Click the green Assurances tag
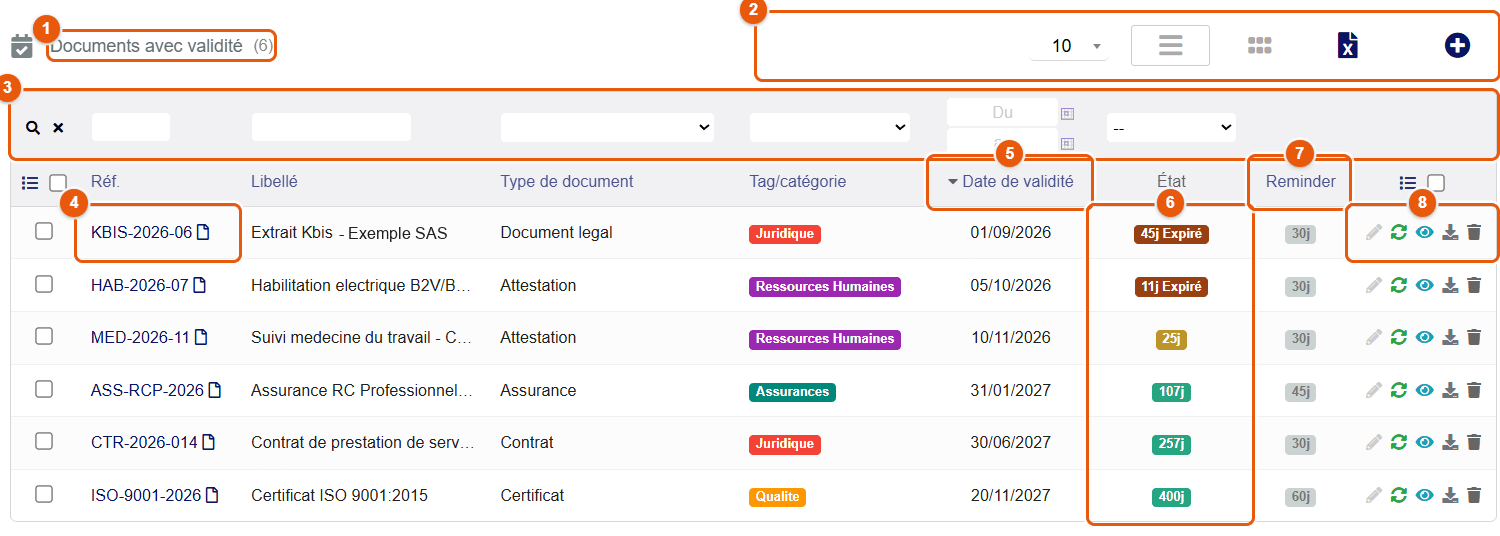Screen dimensions: 1500x536 [792, 391]
